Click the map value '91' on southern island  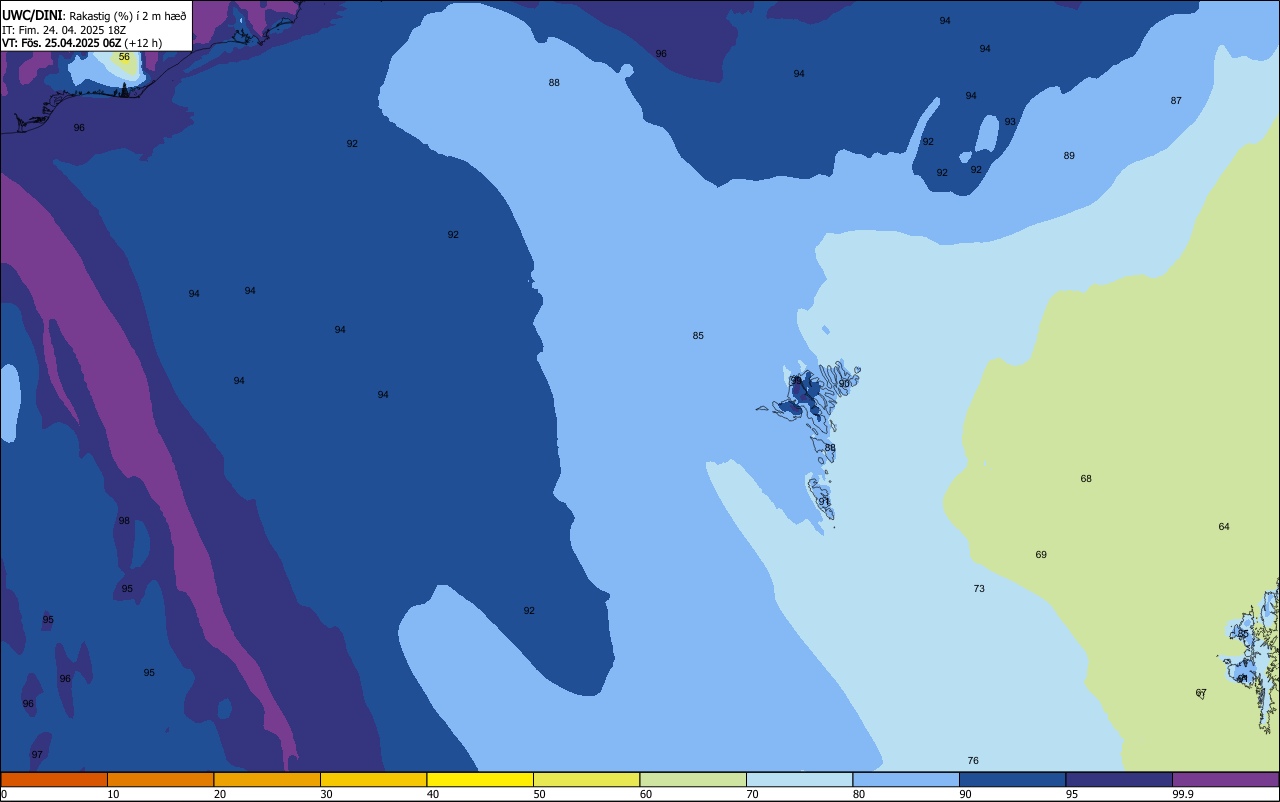coord(824,502)
